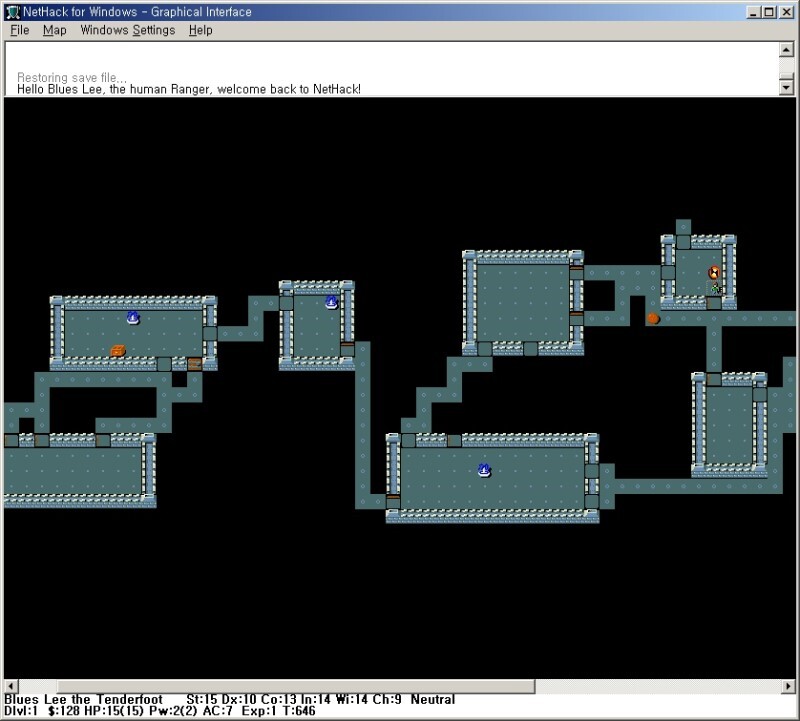
Task: Click the upper east door of the large empty room
Action: point(577,272)
